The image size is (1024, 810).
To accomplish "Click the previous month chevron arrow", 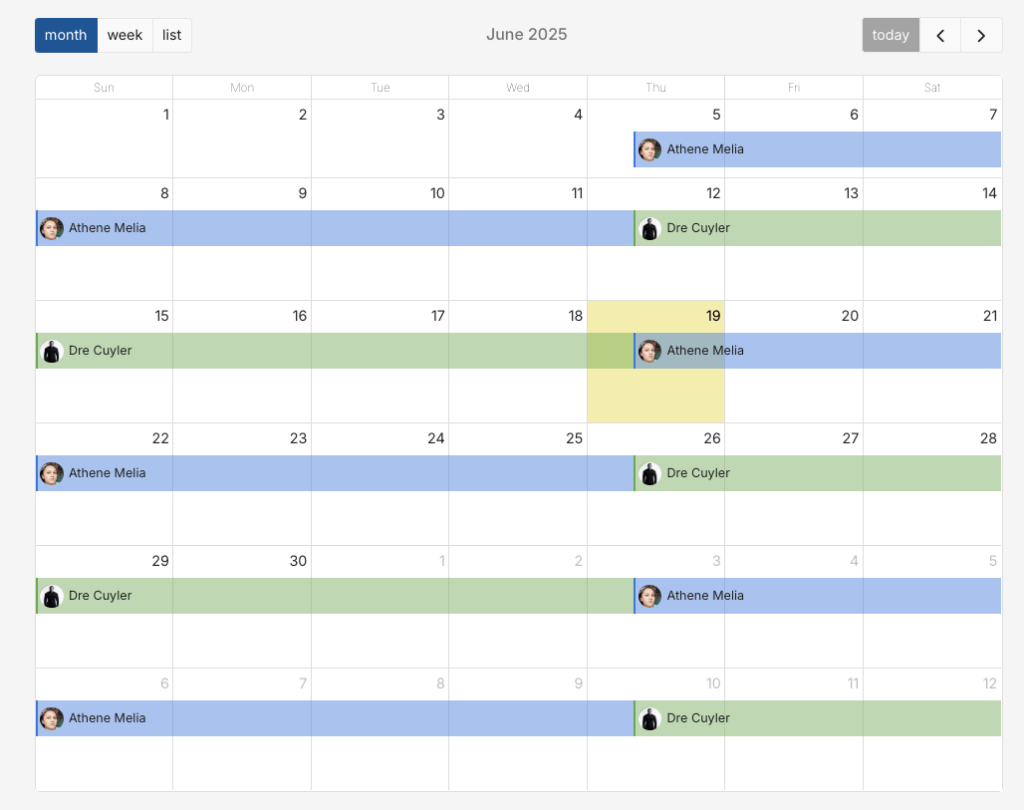I will point(940,35).
